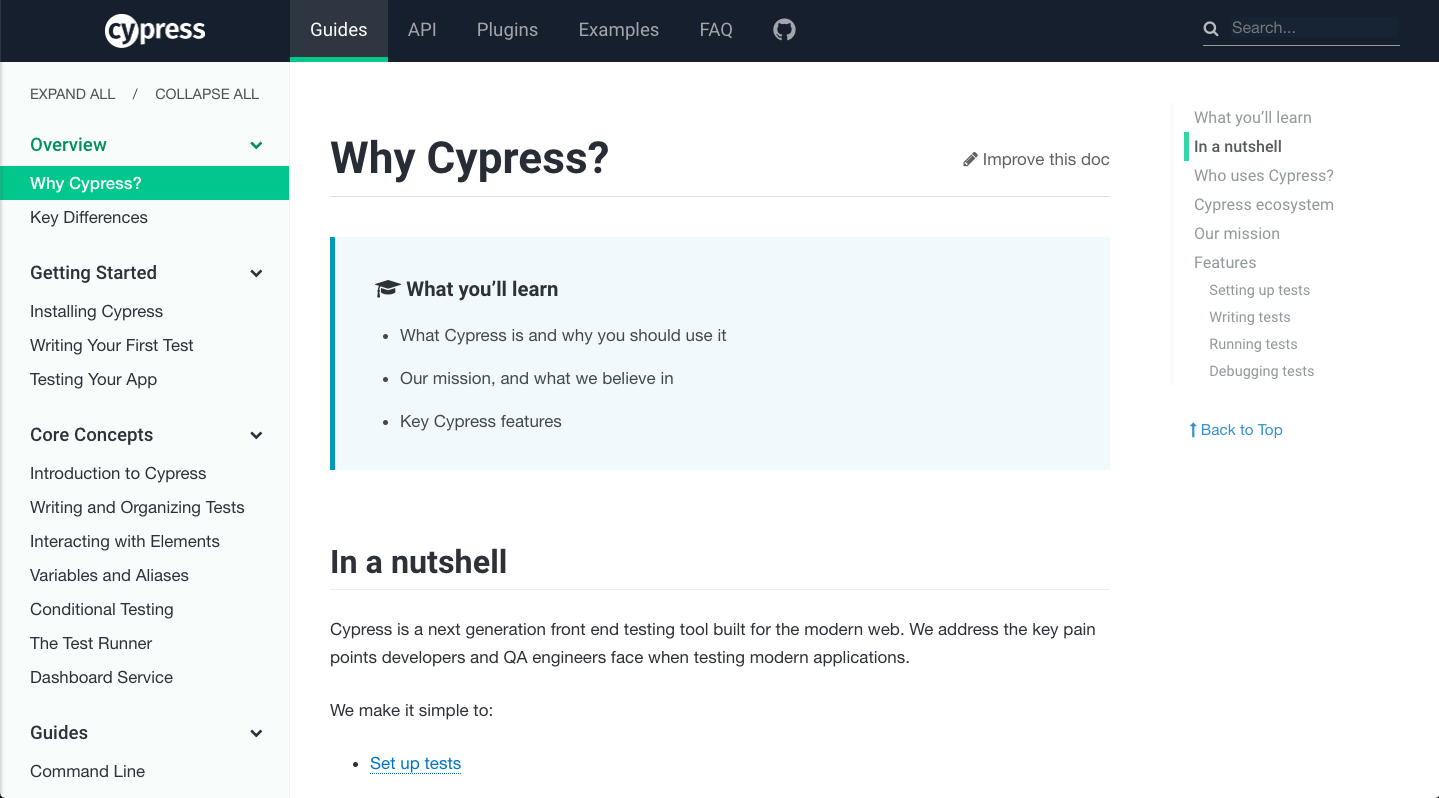
Task: Click inside the Search input field
Action: [x=1310, y=28]
